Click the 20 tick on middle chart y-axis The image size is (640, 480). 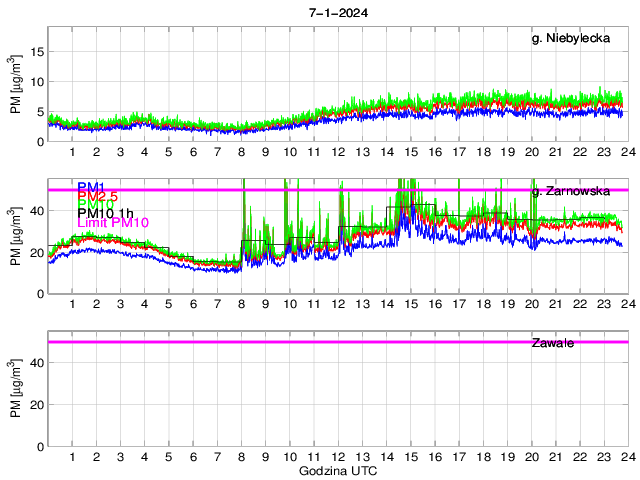coord(37,253)
